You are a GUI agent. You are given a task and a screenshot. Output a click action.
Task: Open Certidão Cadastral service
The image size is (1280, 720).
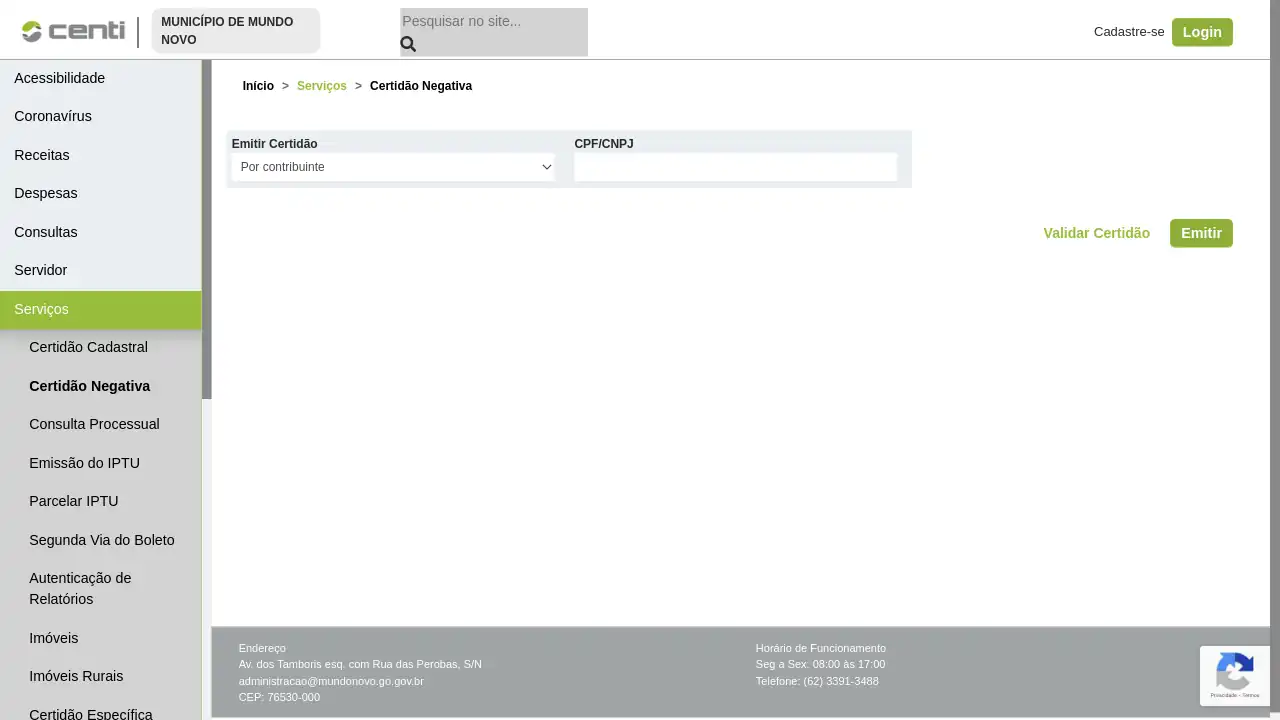[x=88, y=347]
